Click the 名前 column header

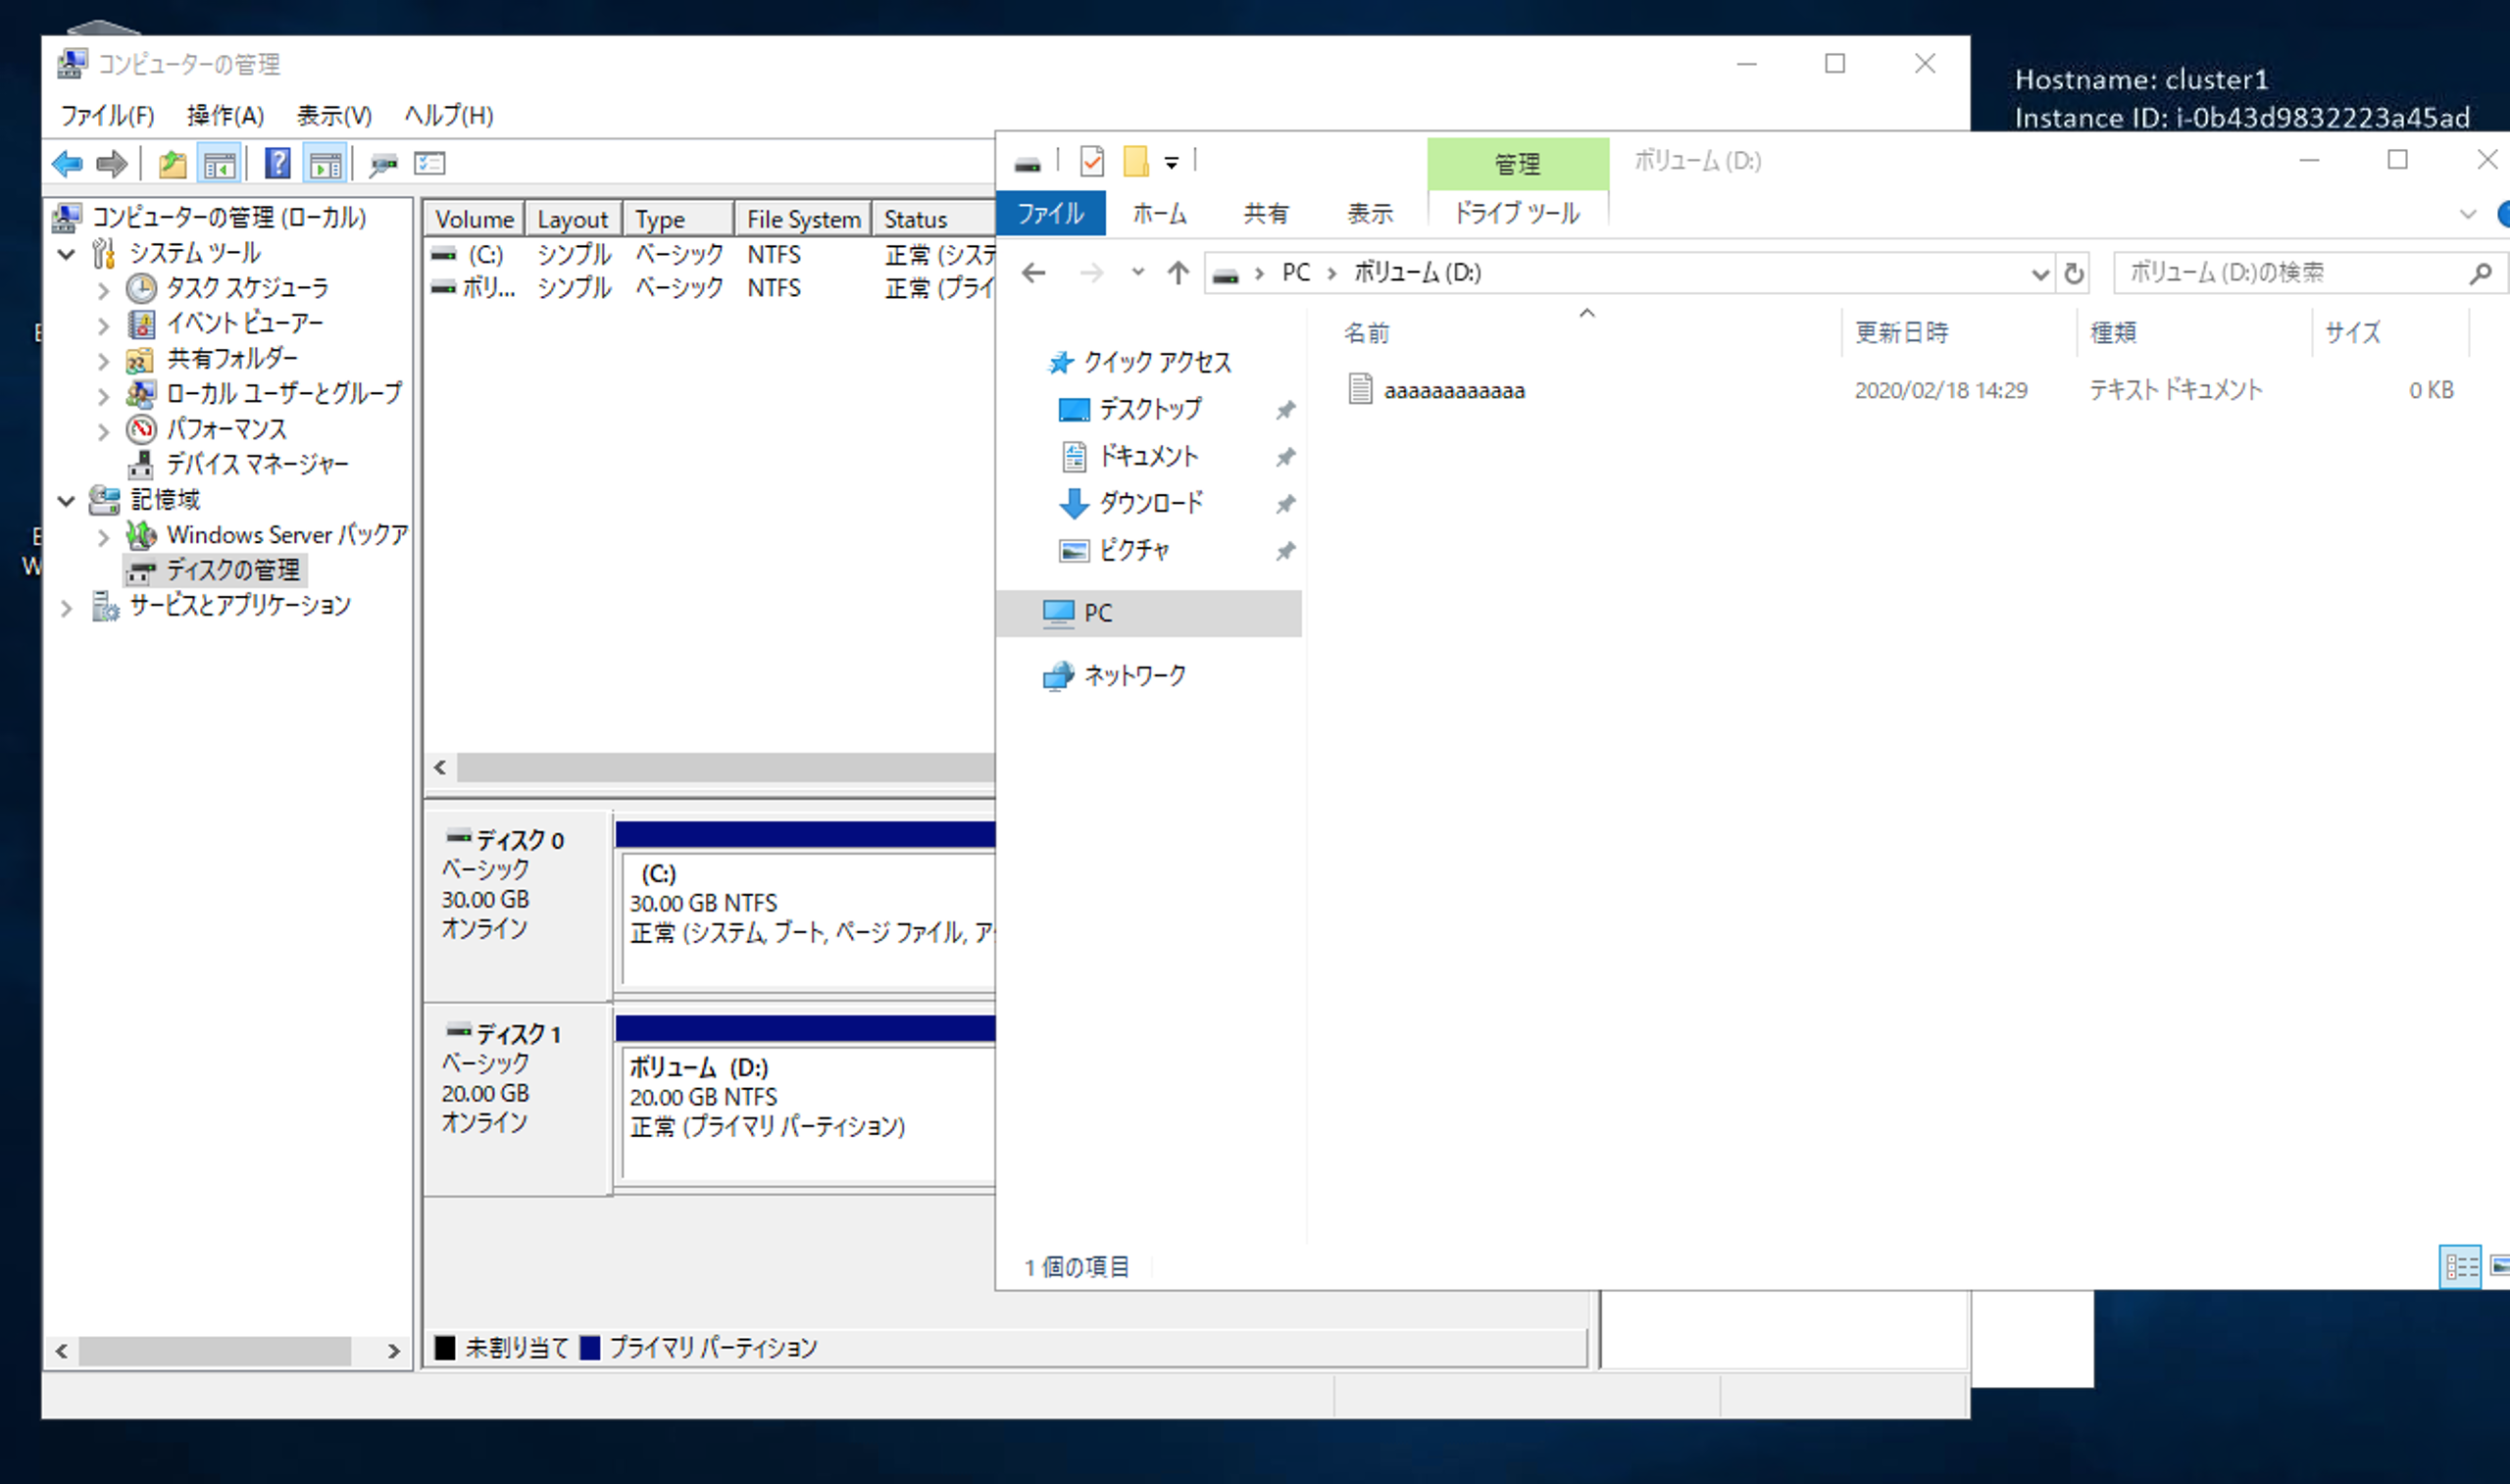point(1367,333)
